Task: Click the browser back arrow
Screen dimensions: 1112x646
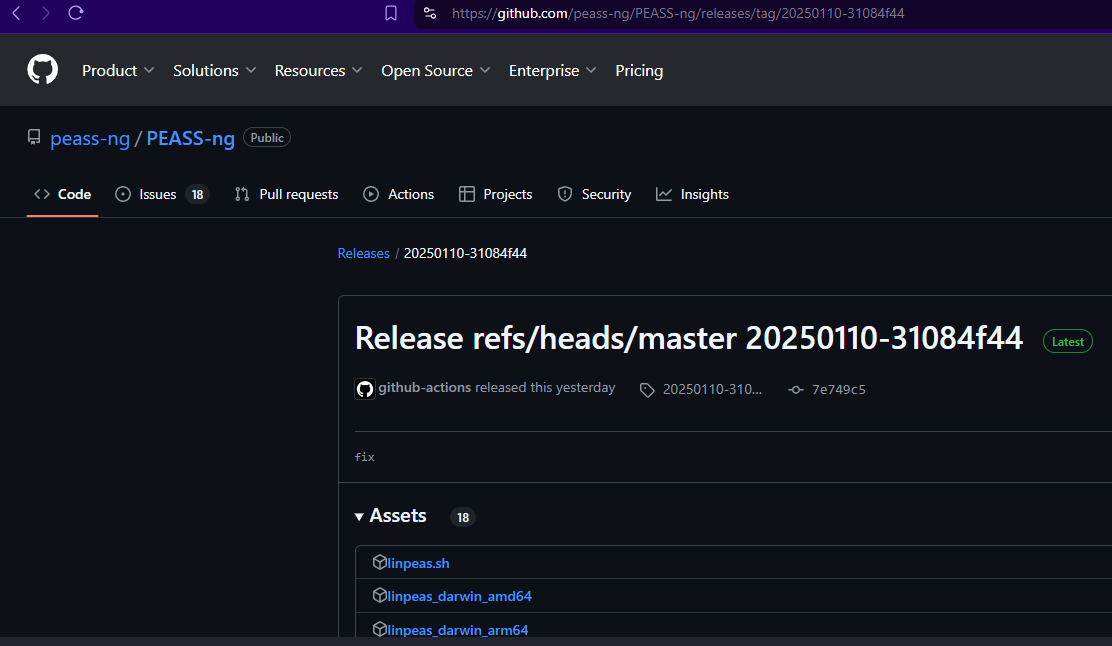Action: pos(16,13)
